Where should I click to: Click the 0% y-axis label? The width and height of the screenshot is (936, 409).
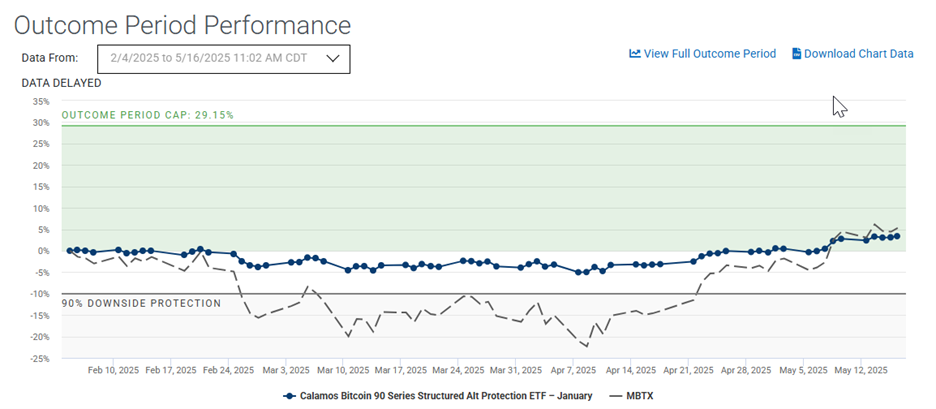44,251
